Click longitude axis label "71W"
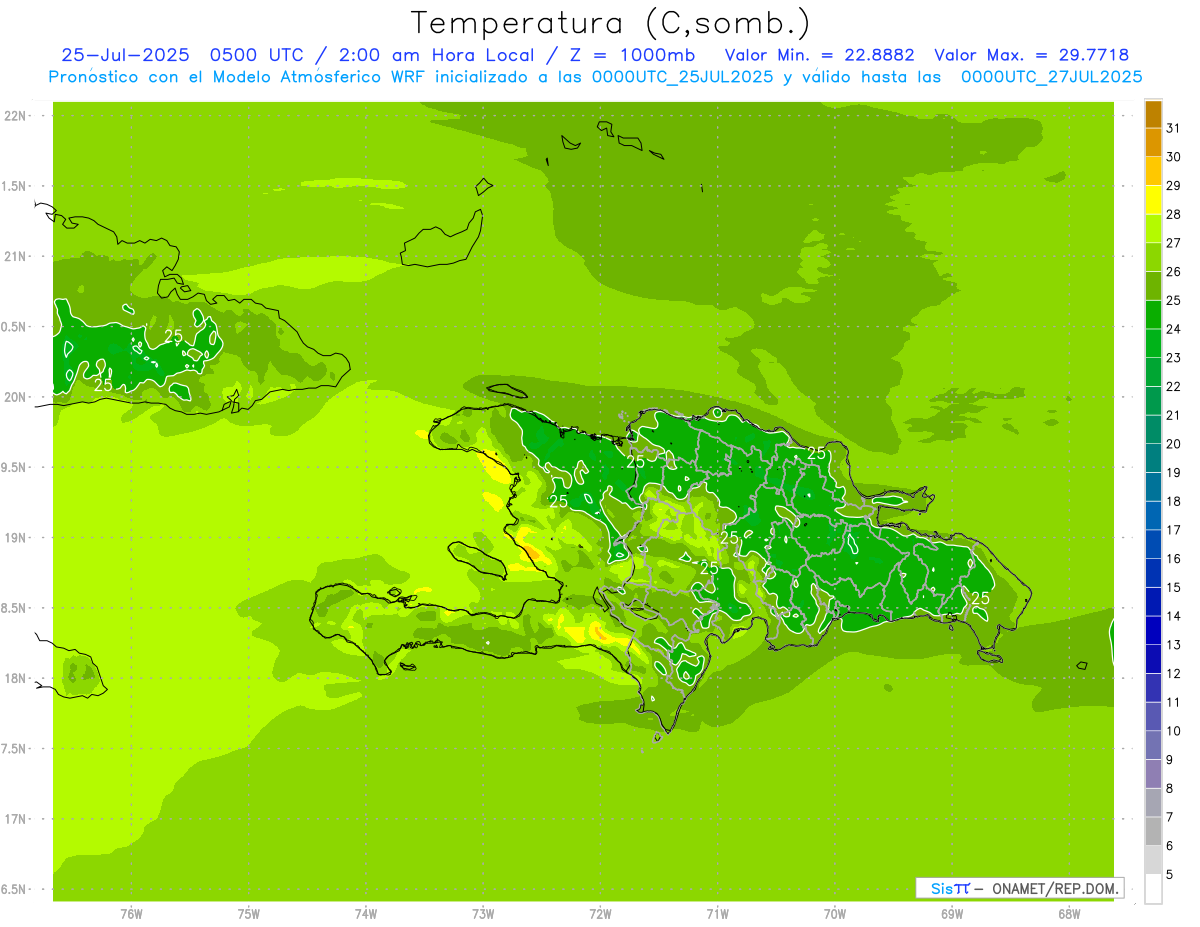 coord(717,914)
